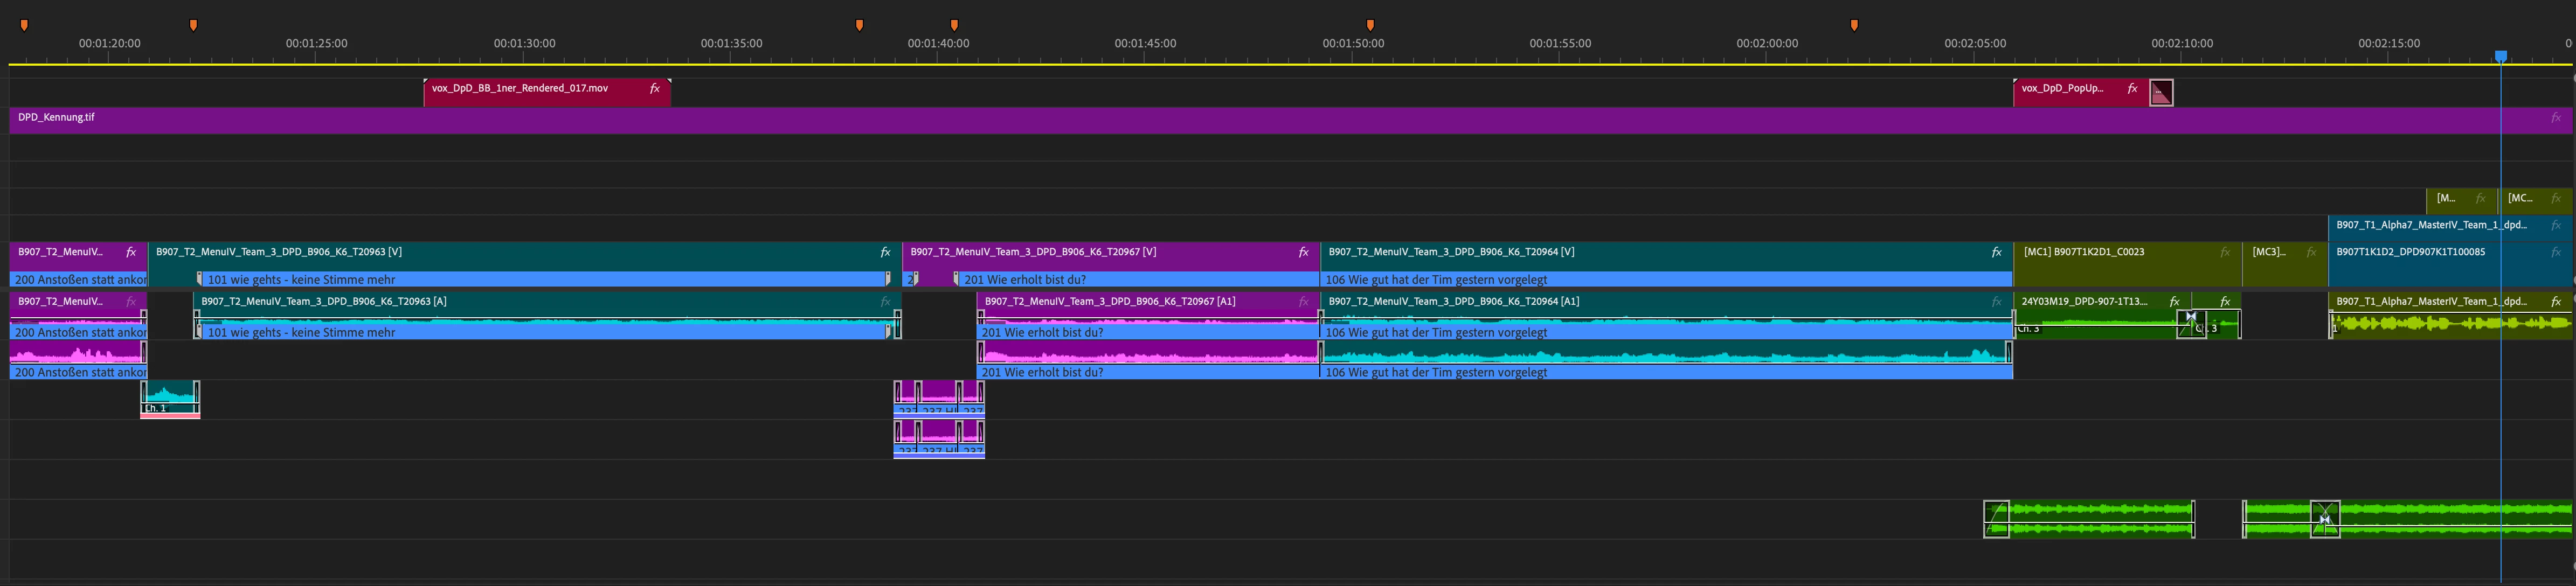Click fx badge on B906_K6_T20963 [V] clip
This screenshot has width=2576, height=586.
(885, 253)
